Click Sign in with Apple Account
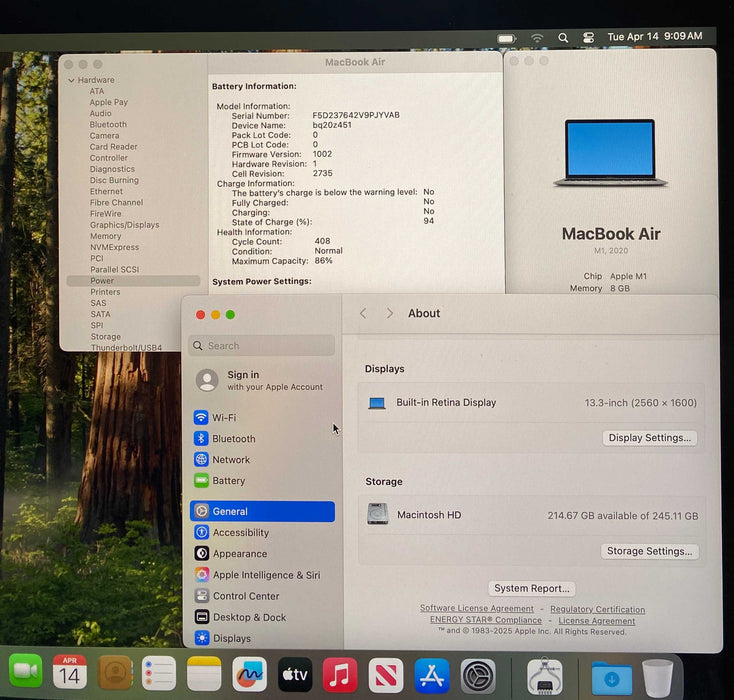 260,380
